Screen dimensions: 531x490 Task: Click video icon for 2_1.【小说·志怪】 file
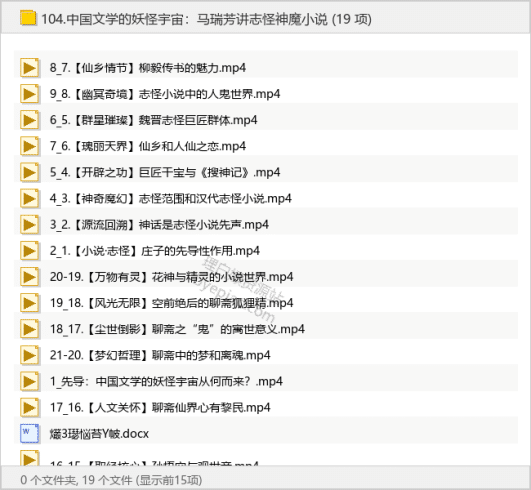click(x=29, y=251)
